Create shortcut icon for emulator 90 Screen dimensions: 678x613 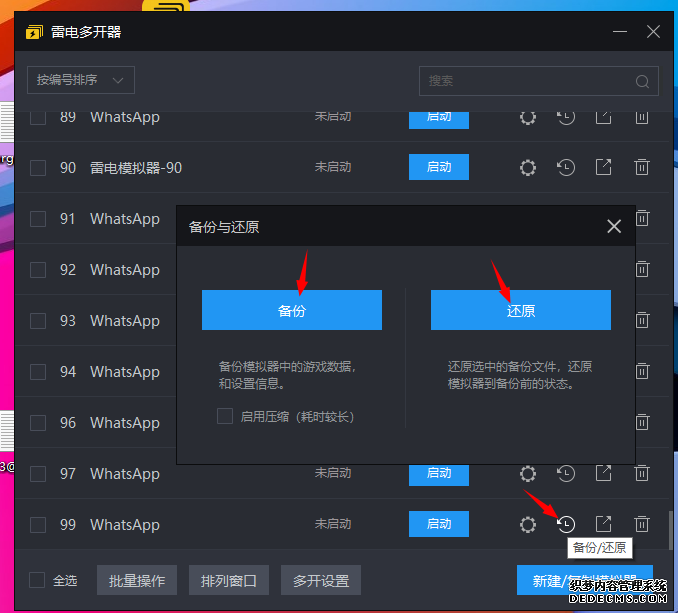coord(604,168)
